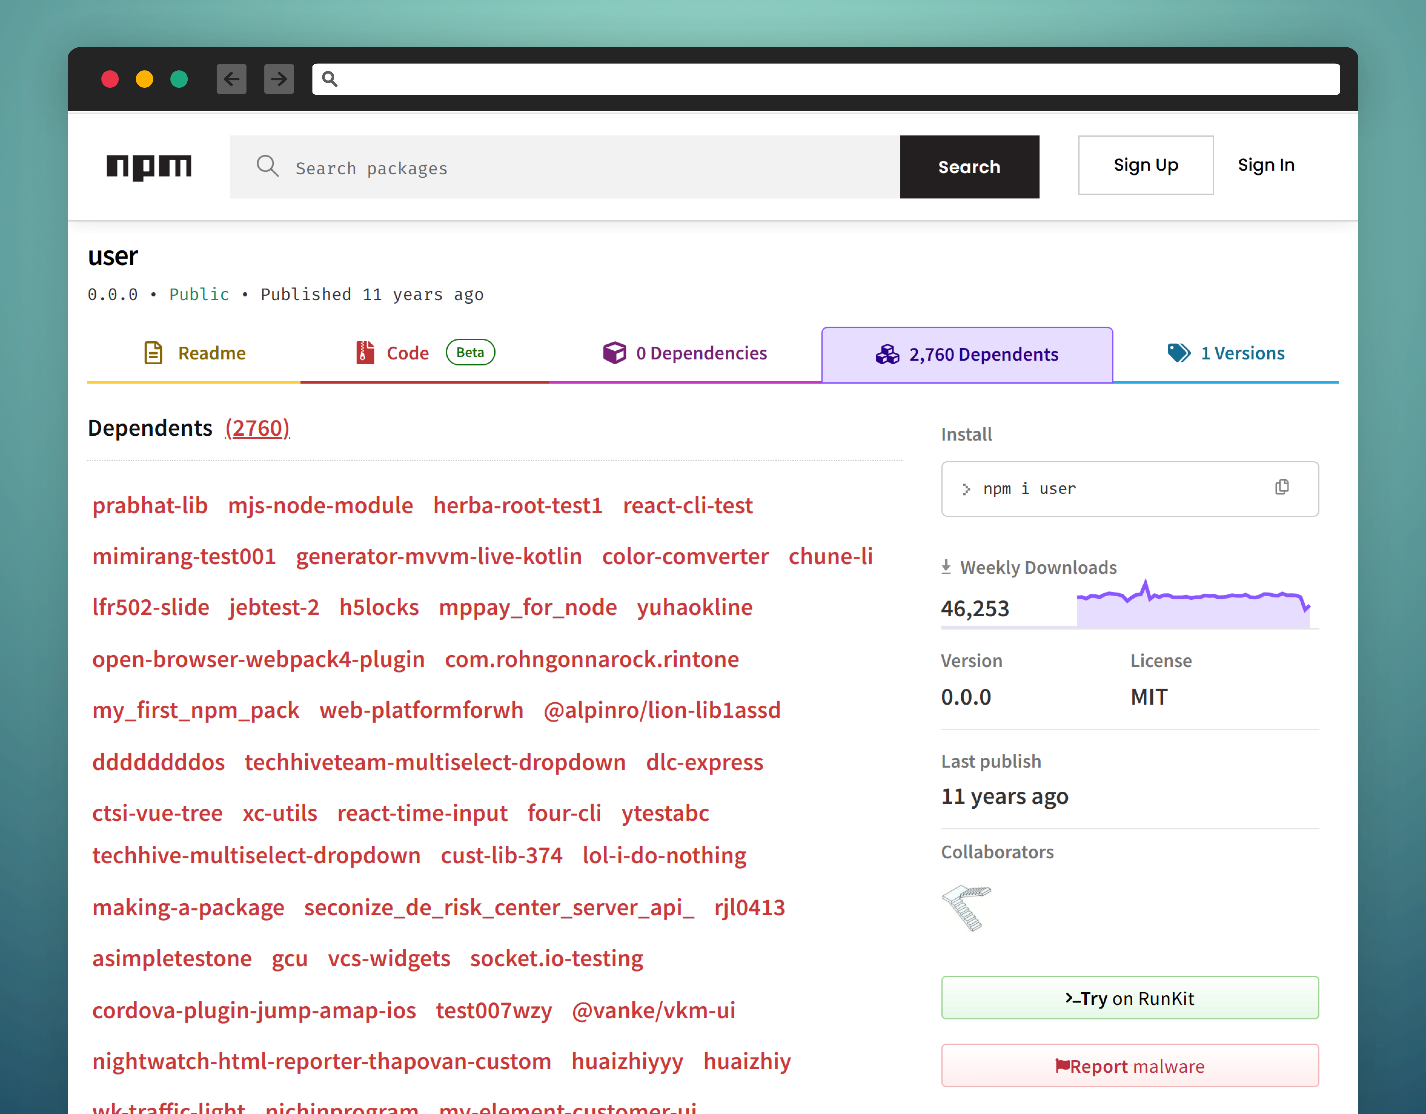This screenshot has height=1114, width=1426.
Task: Copy the npm install command via clipboard icon
Action: [x=1281, y=487]
